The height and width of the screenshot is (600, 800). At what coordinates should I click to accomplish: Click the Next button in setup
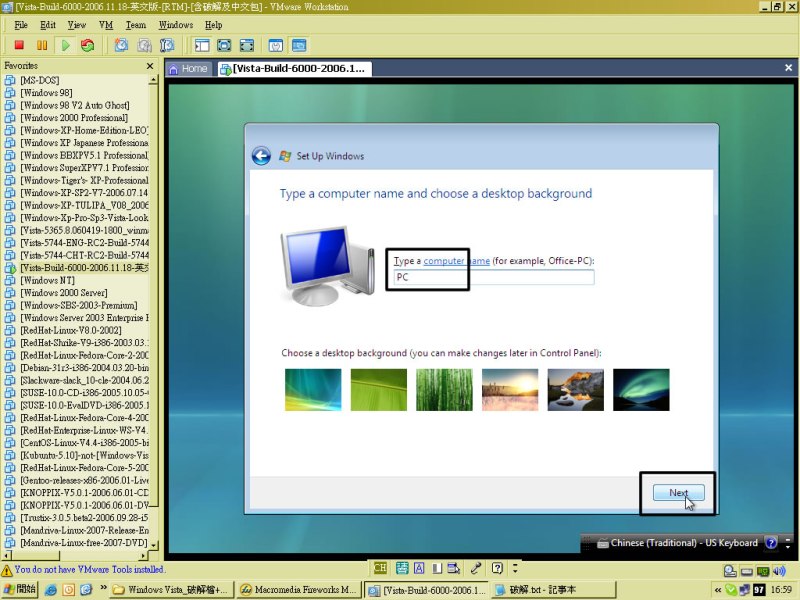679,492
